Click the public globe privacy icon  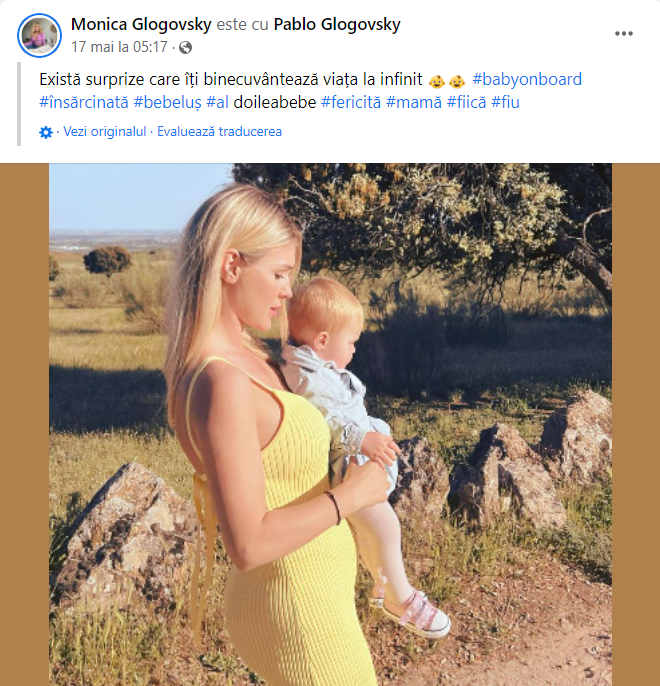pos(185,47)
